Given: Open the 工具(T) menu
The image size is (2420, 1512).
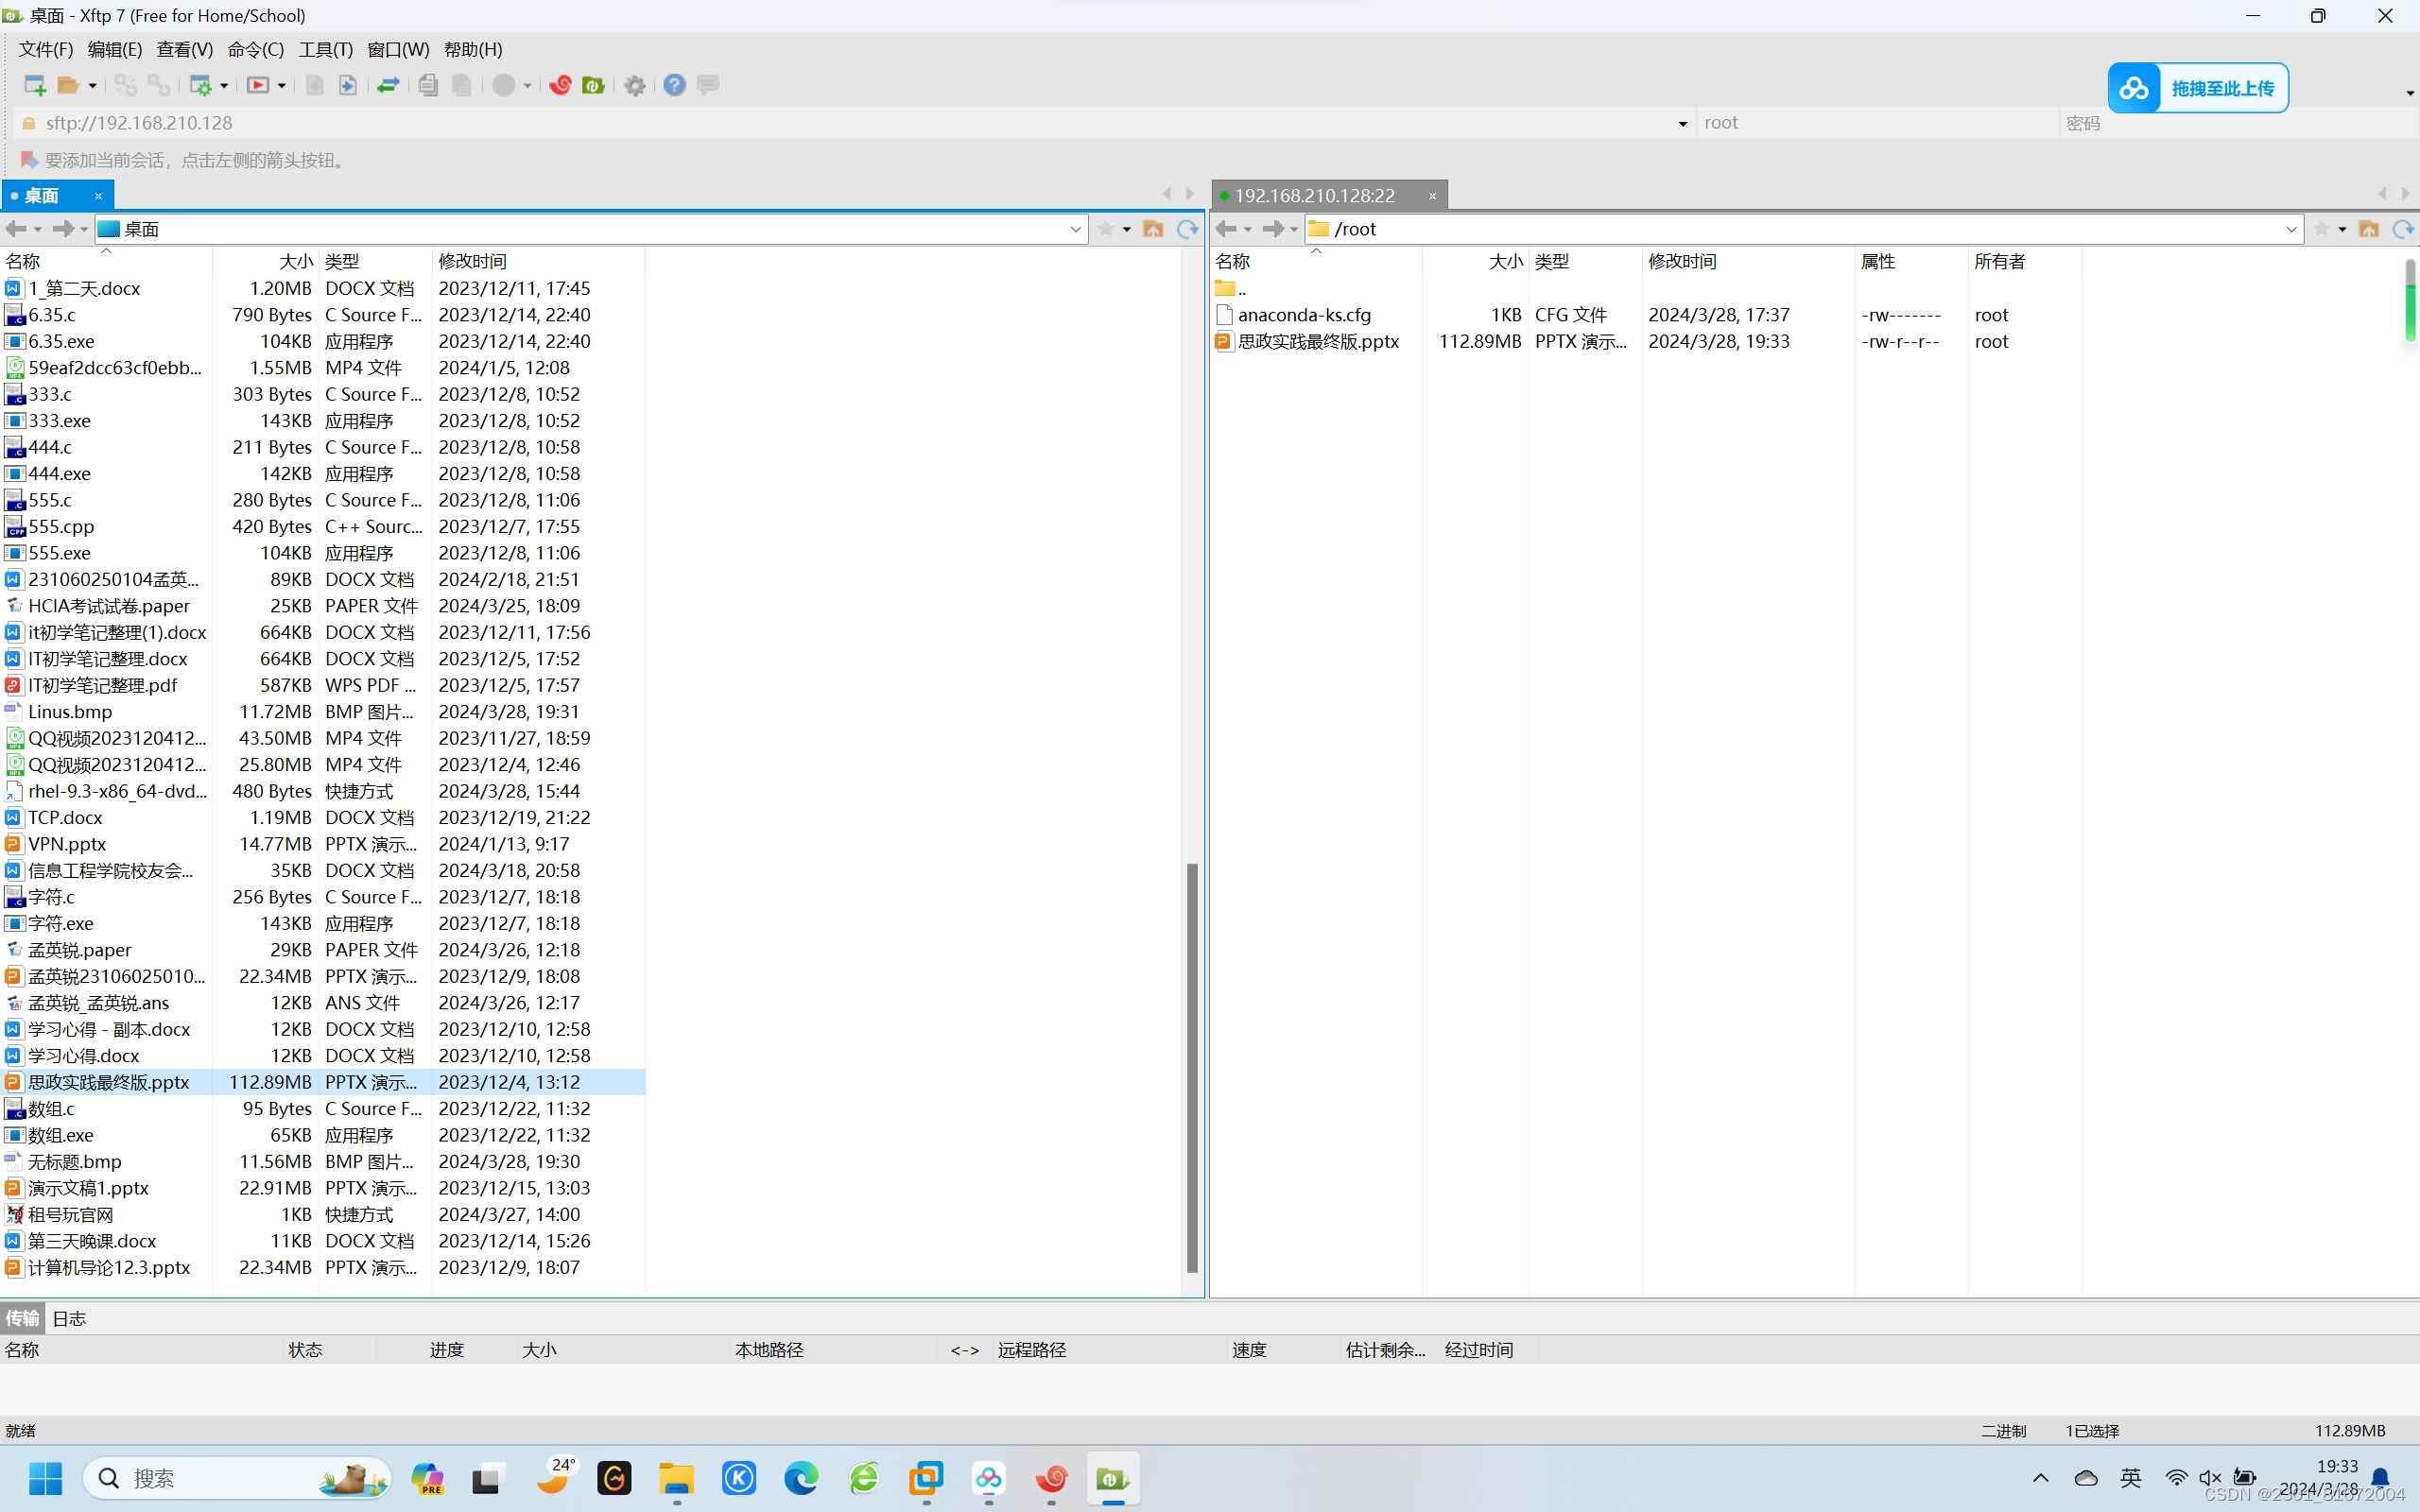Looking at the screenshot, I should (x=325, y=49).
